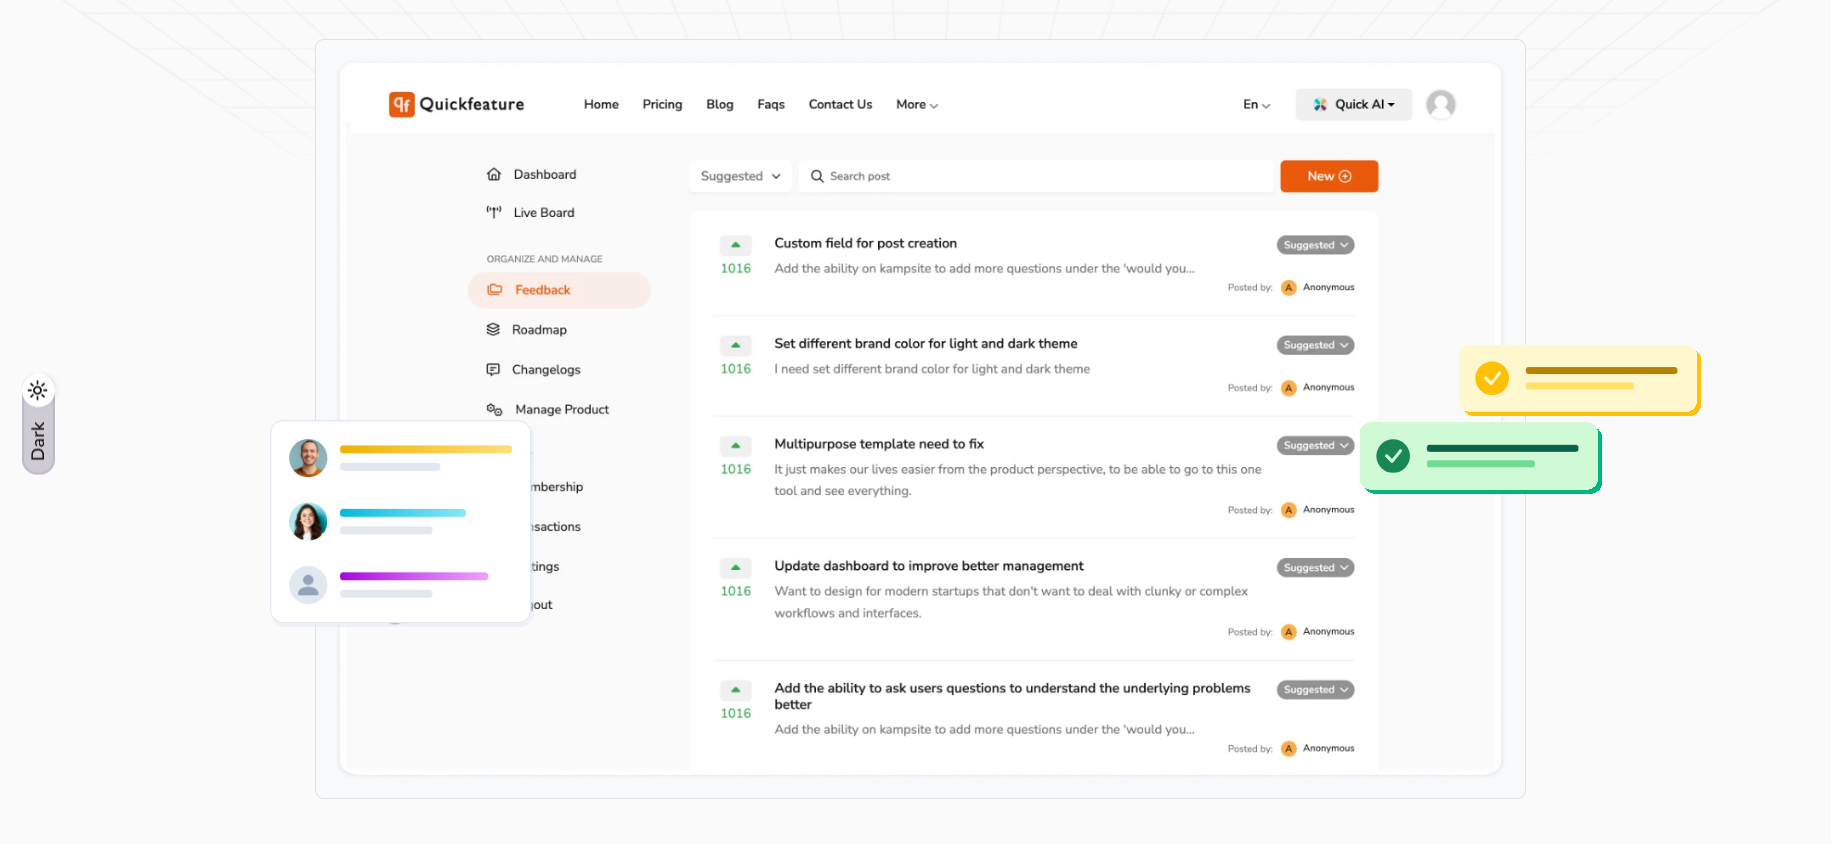Click the Live Board antenna icon
This screenshot has height=844, width=1831.
click(494, 212)
